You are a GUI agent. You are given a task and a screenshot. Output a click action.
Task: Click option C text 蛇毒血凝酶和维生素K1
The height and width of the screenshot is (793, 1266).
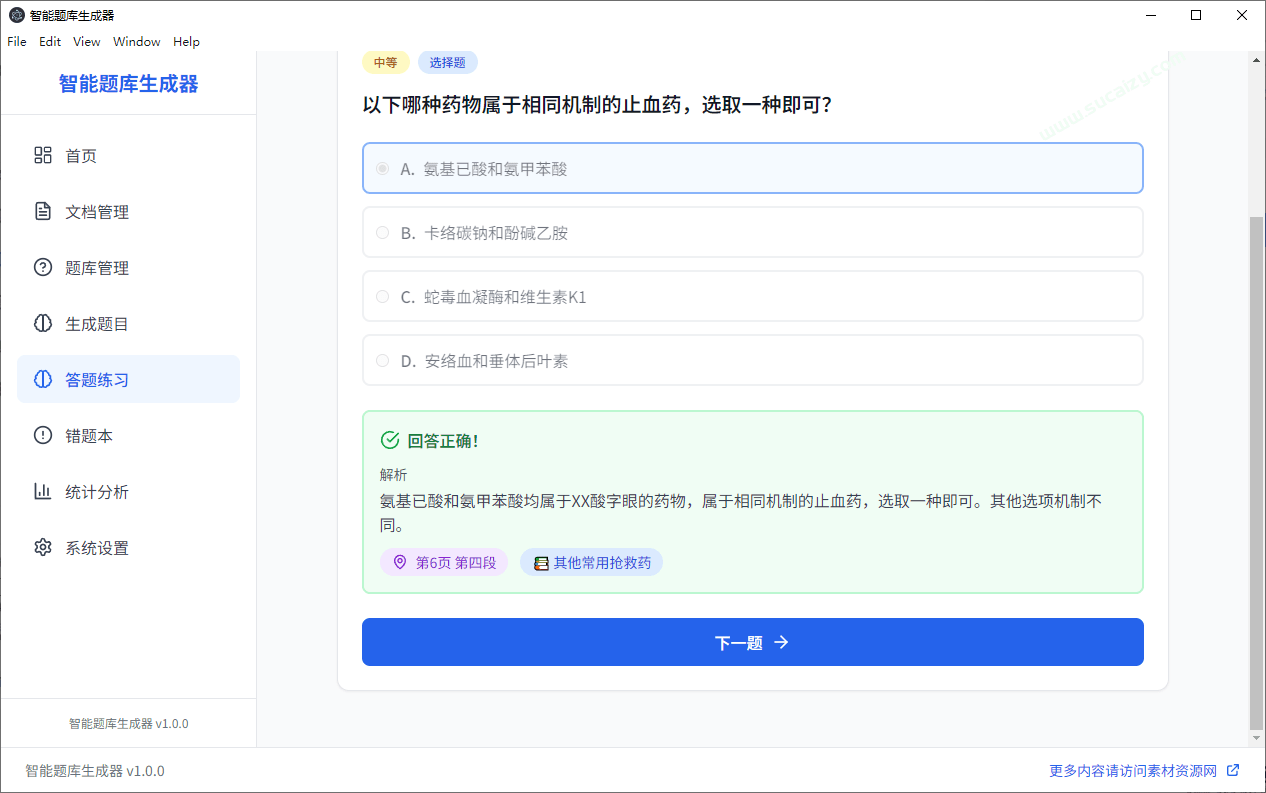pos(505,297)
